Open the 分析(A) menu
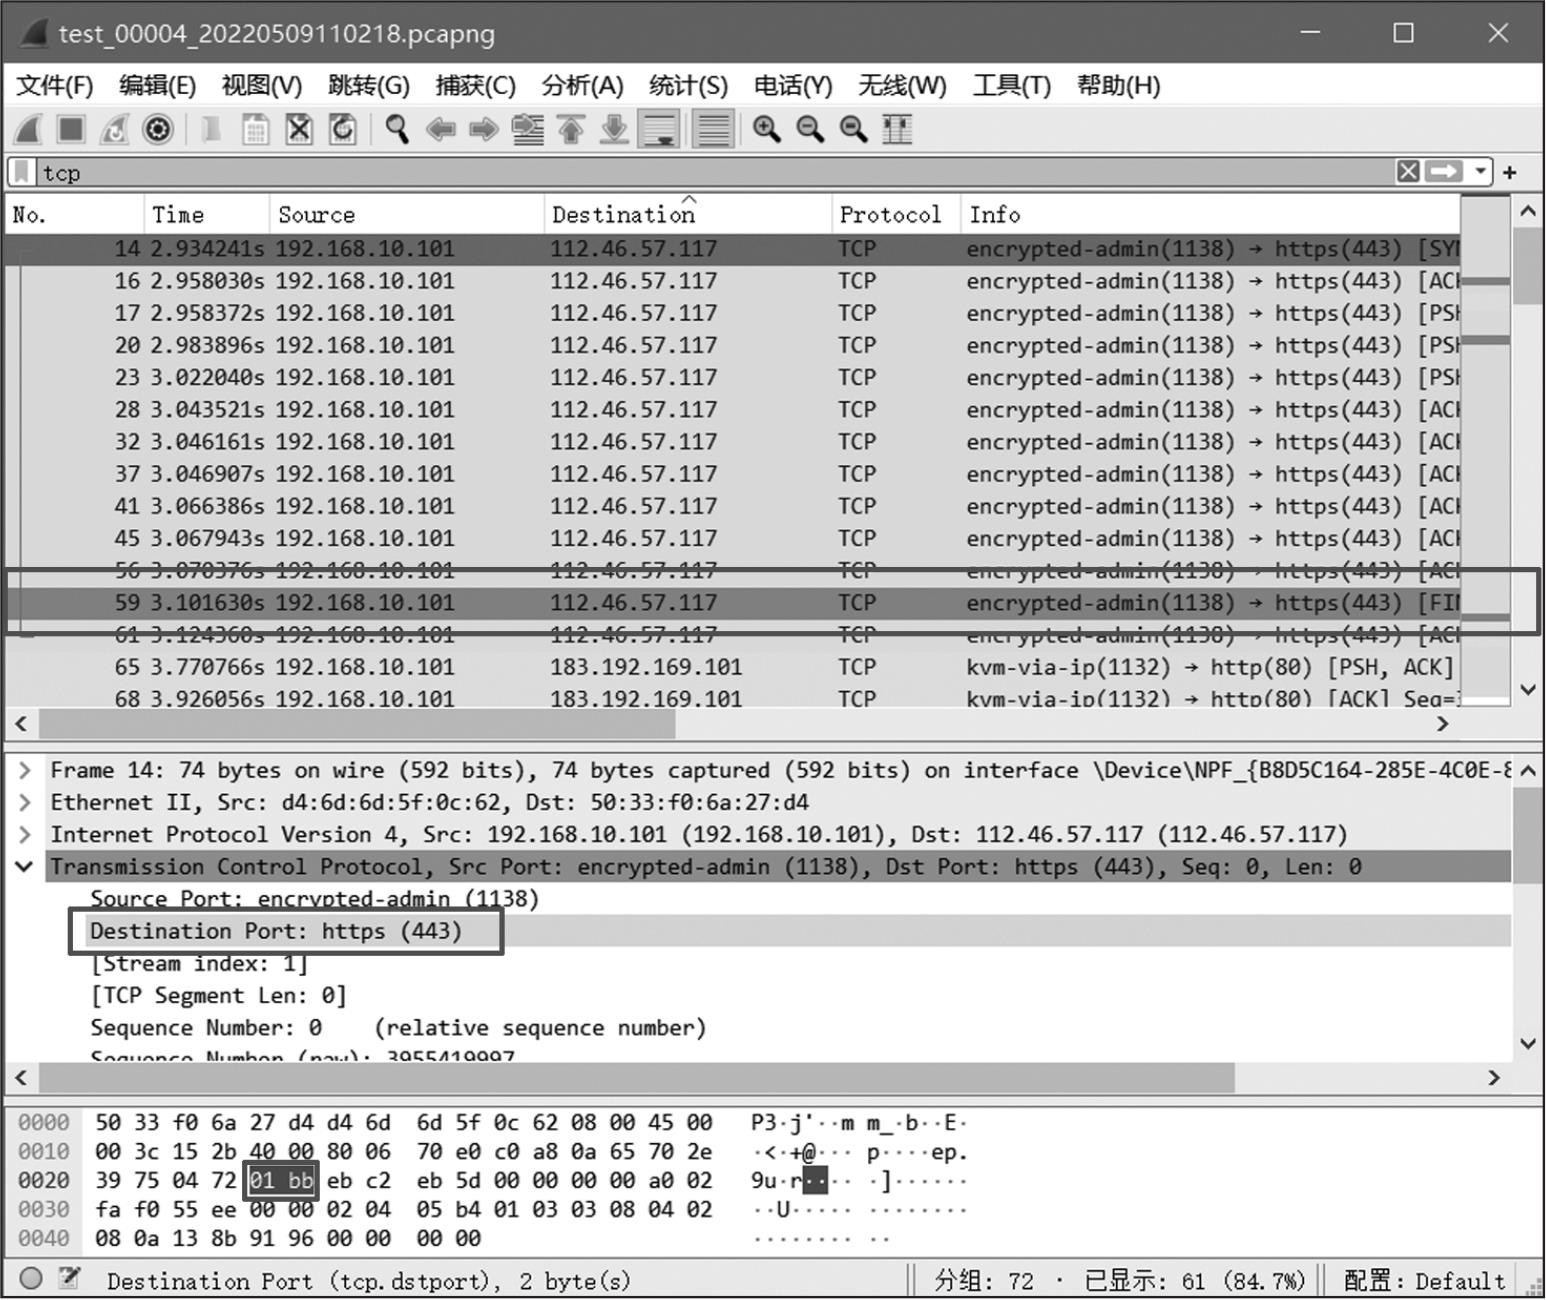Screen dimensions: 1546x1300 point(582,86)
